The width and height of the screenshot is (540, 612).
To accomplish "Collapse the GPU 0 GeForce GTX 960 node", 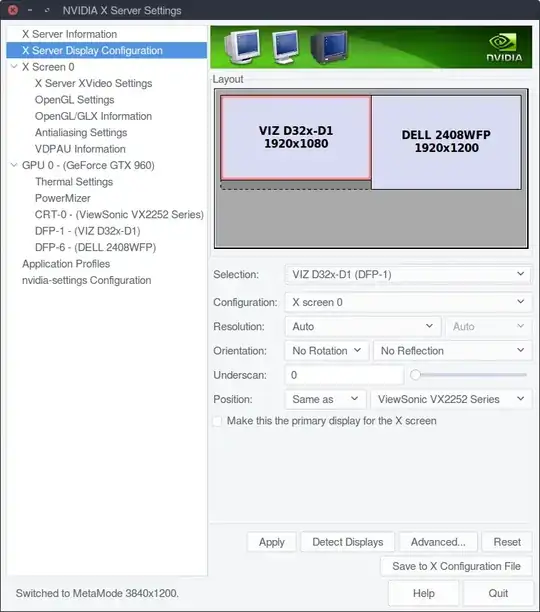I will tap(14, 165).
